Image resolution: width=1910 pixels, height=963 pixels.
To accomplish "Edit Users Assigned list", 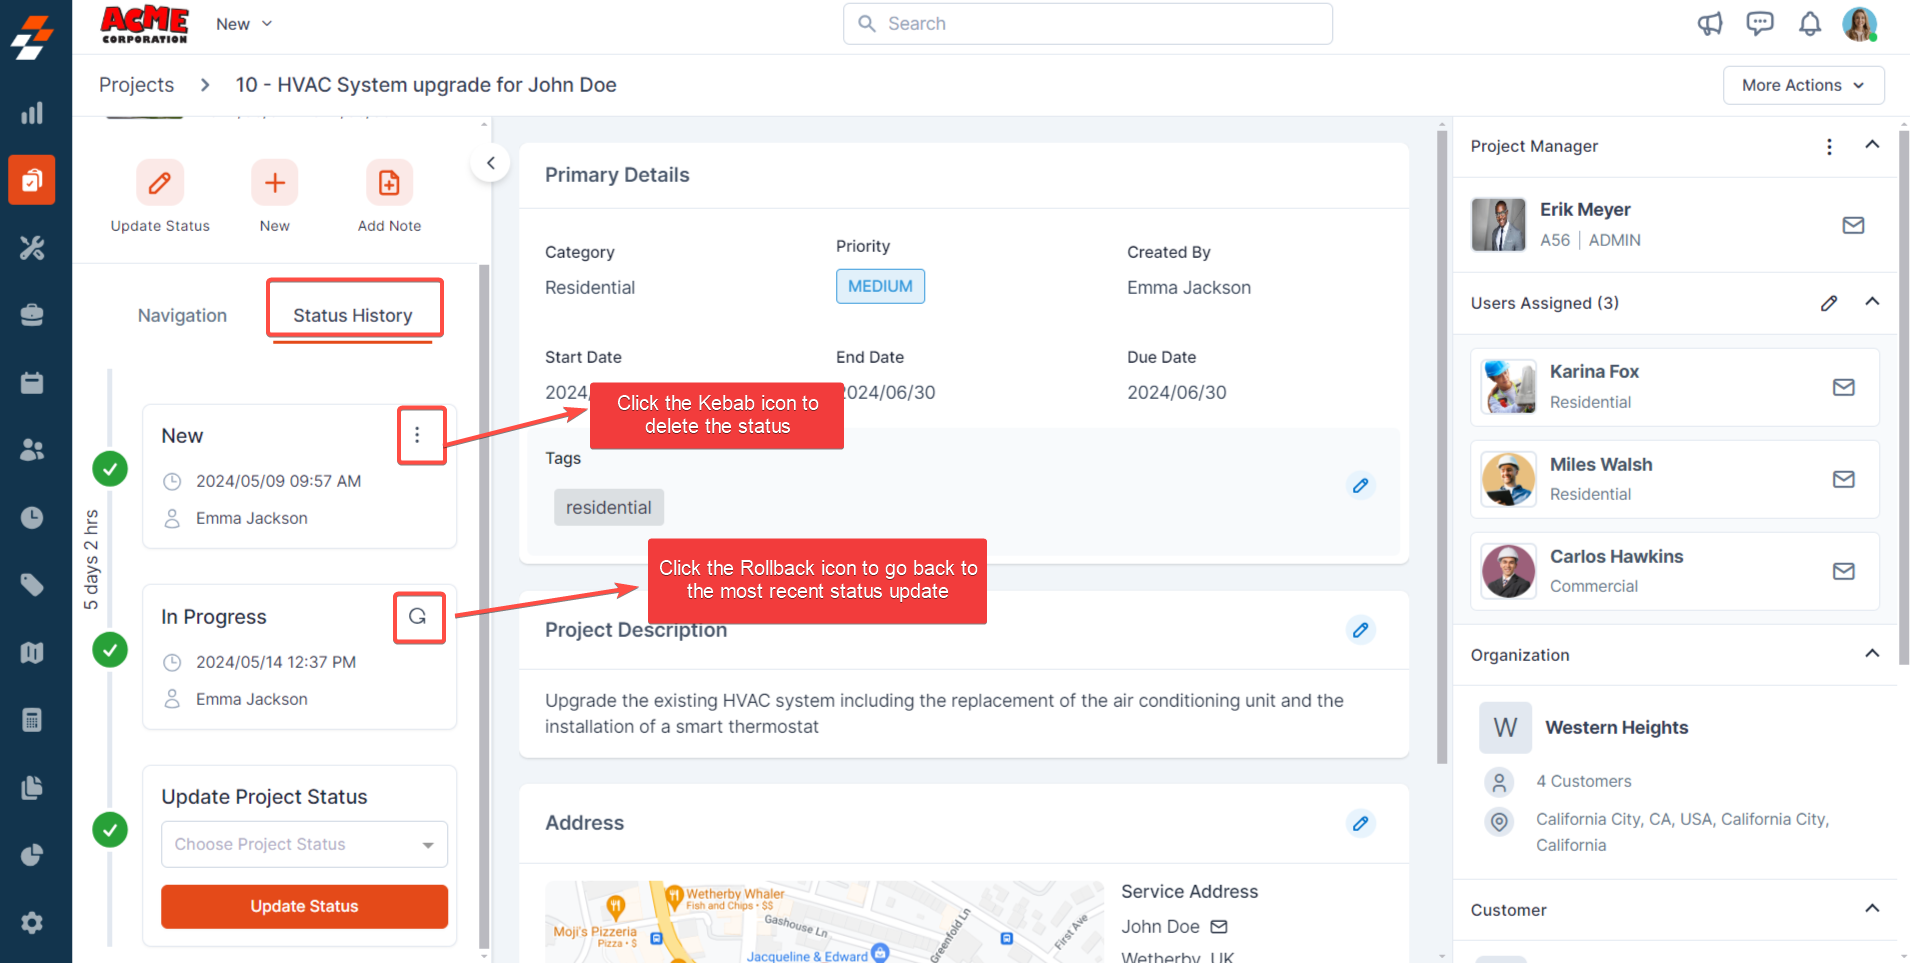I will click(x=1828, y=303).
